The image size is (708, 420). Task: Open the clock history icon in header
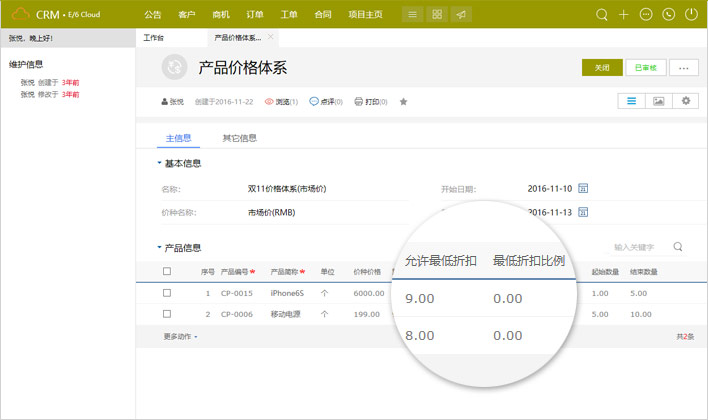coord(668,15)
